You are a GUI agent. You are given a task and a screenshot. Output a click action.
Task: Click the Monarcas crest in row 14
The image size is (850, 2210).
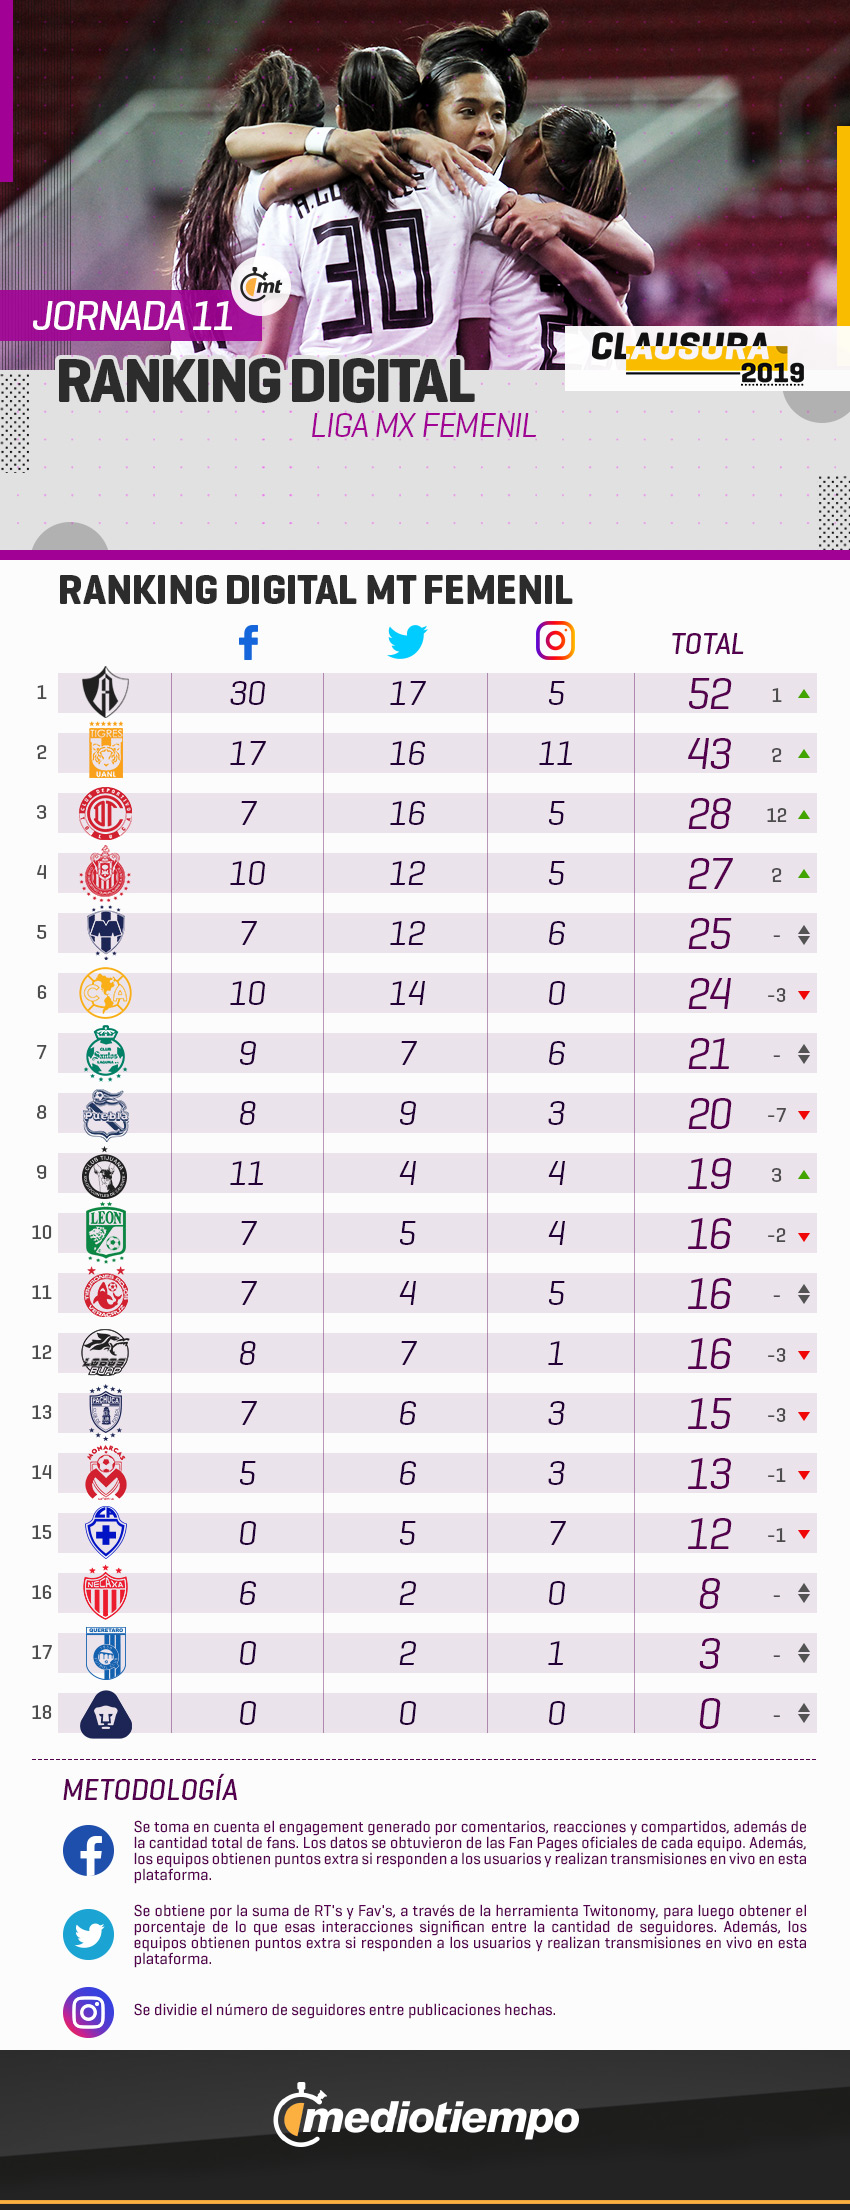point(106,1473)
